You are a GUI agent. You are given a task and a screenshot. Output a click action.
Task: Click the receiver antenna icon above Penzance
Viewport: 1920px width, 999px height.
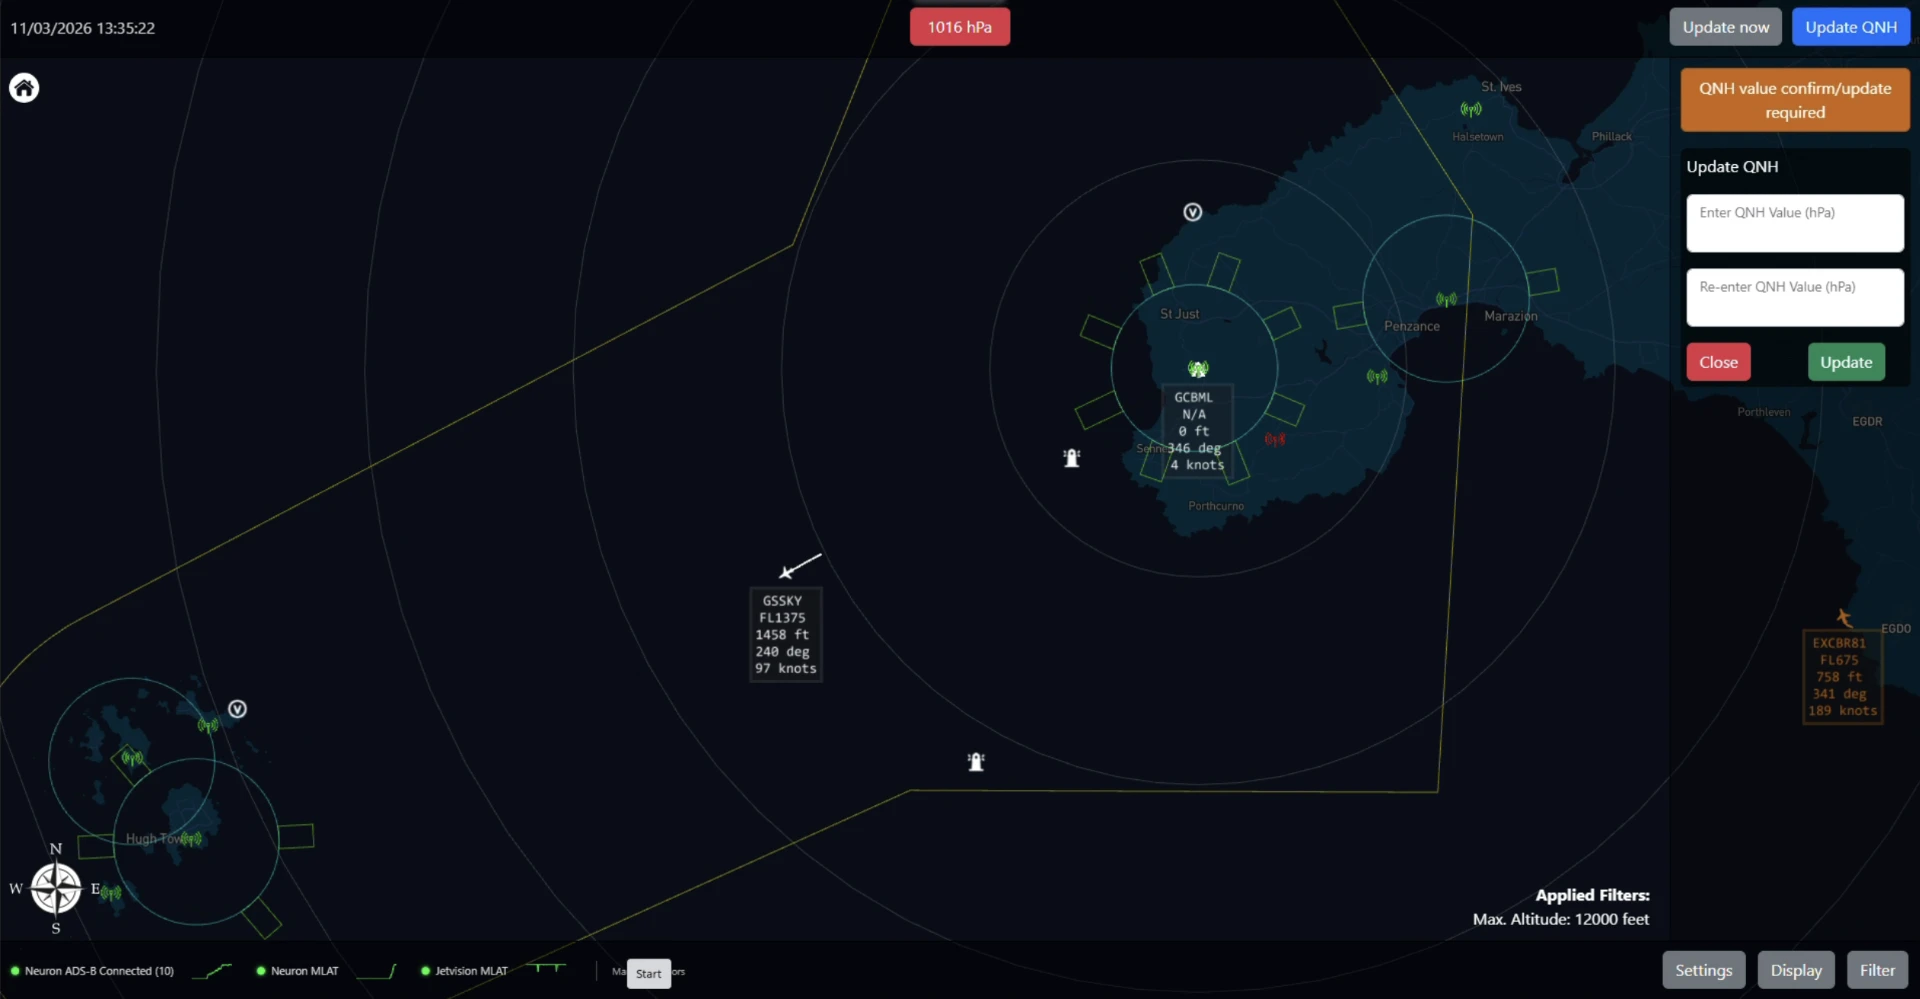(1446, 299)
